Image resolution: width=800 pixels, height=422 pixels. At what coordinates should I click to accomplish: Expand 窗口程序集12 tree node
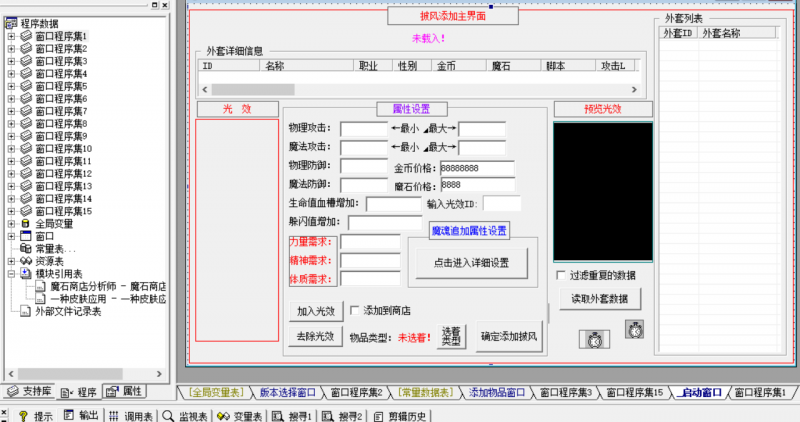point(11,173)
